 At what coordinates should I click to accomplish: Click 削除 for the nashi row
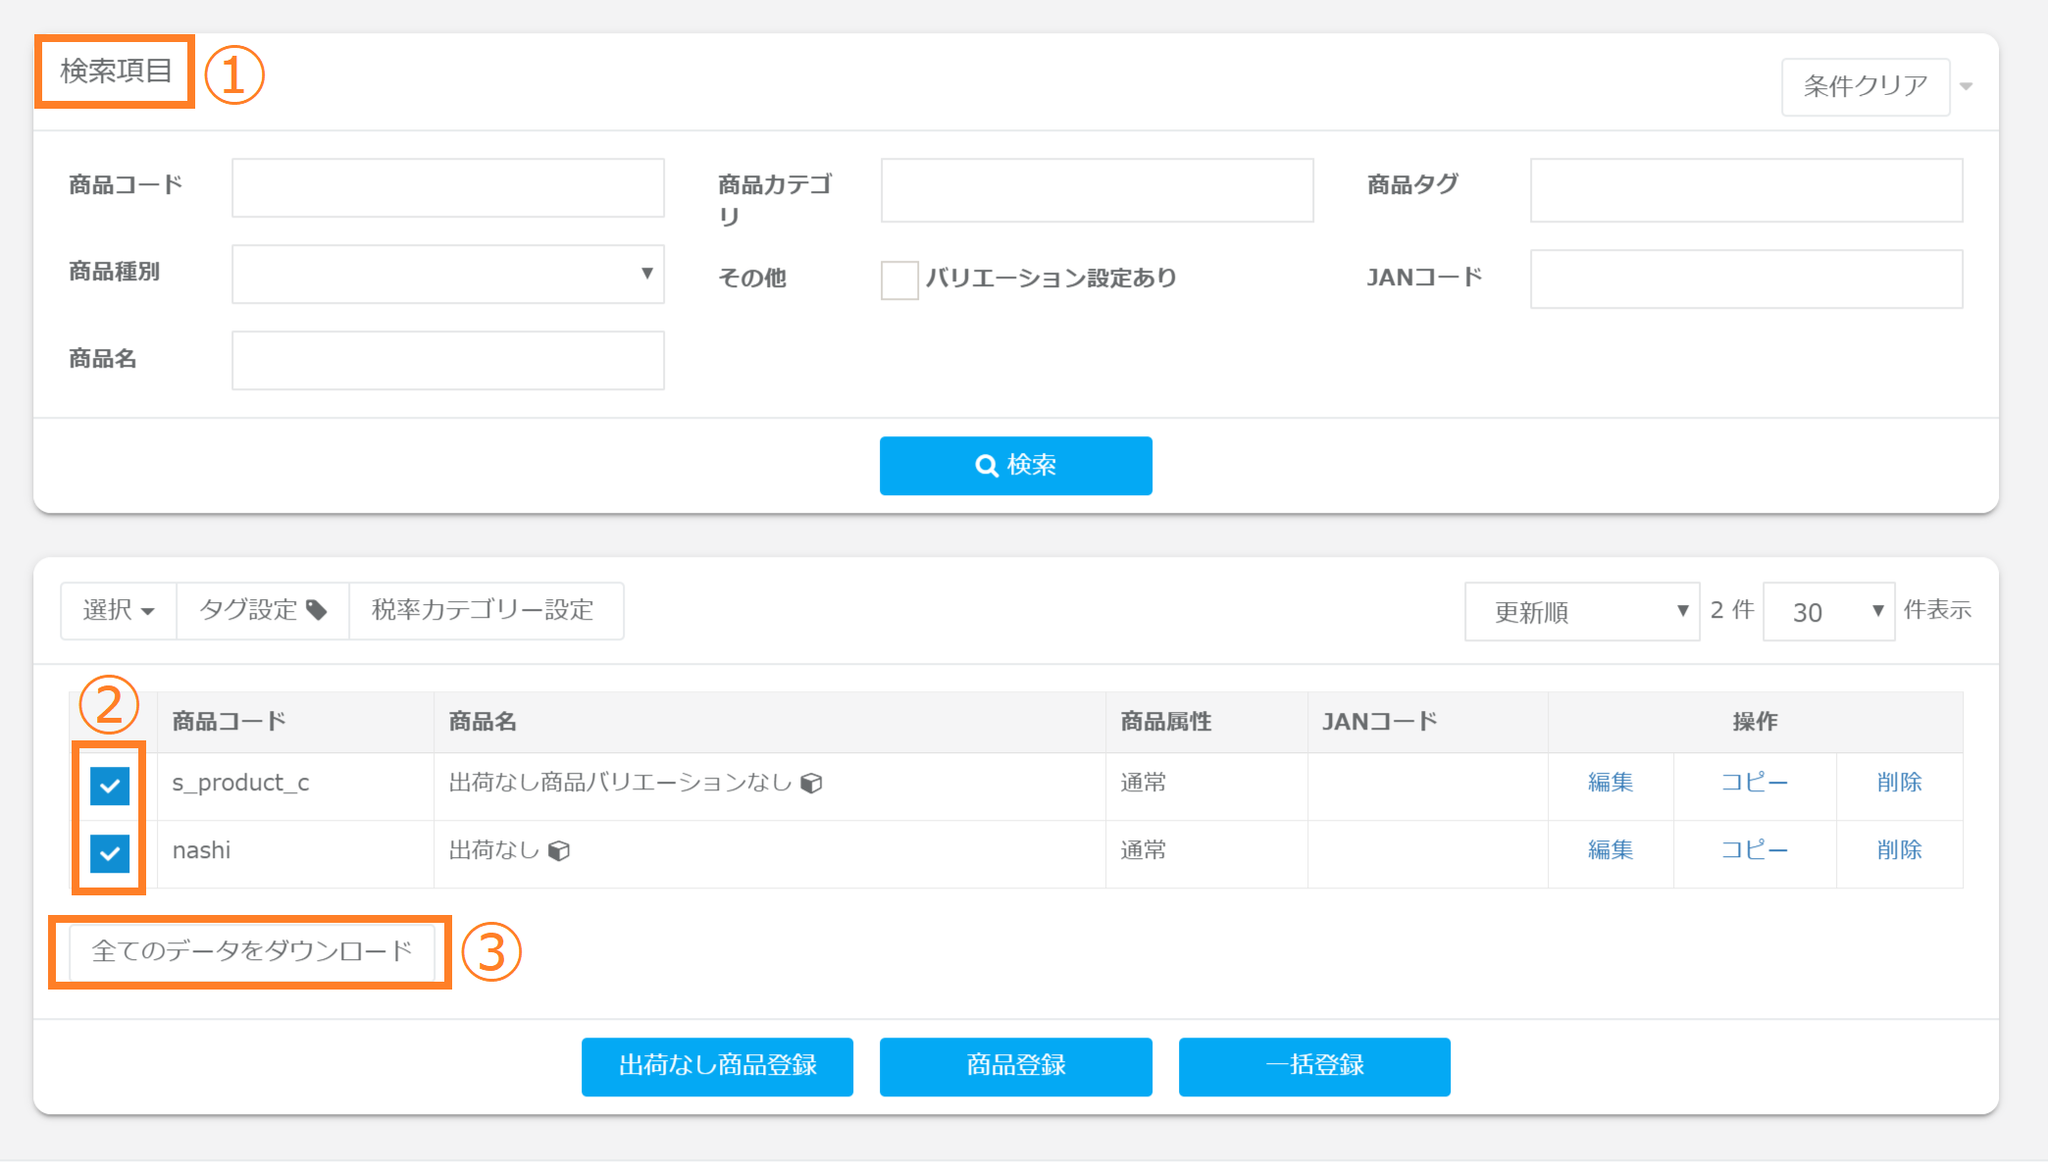click(x=1898, y=850)
